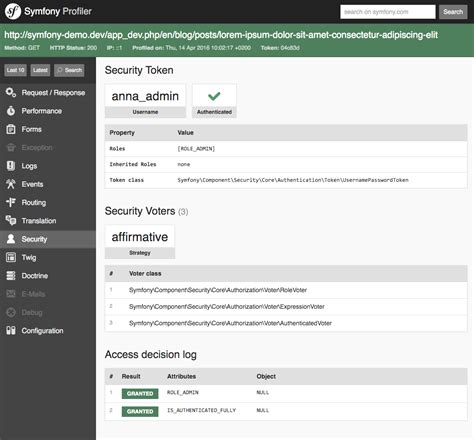Click the Translation speech bubbles icon
This screenshot has height=440, width=474.
[11, 221]
